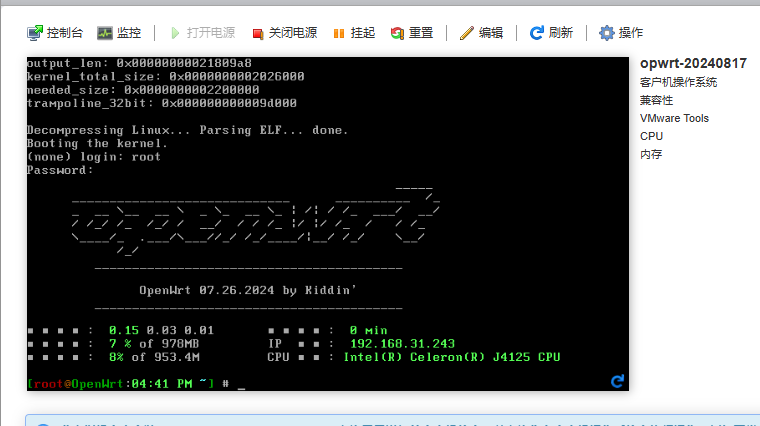Click the VMware Tools label
Viewport: 760px width, 426px height.
[x=674, y=118]
